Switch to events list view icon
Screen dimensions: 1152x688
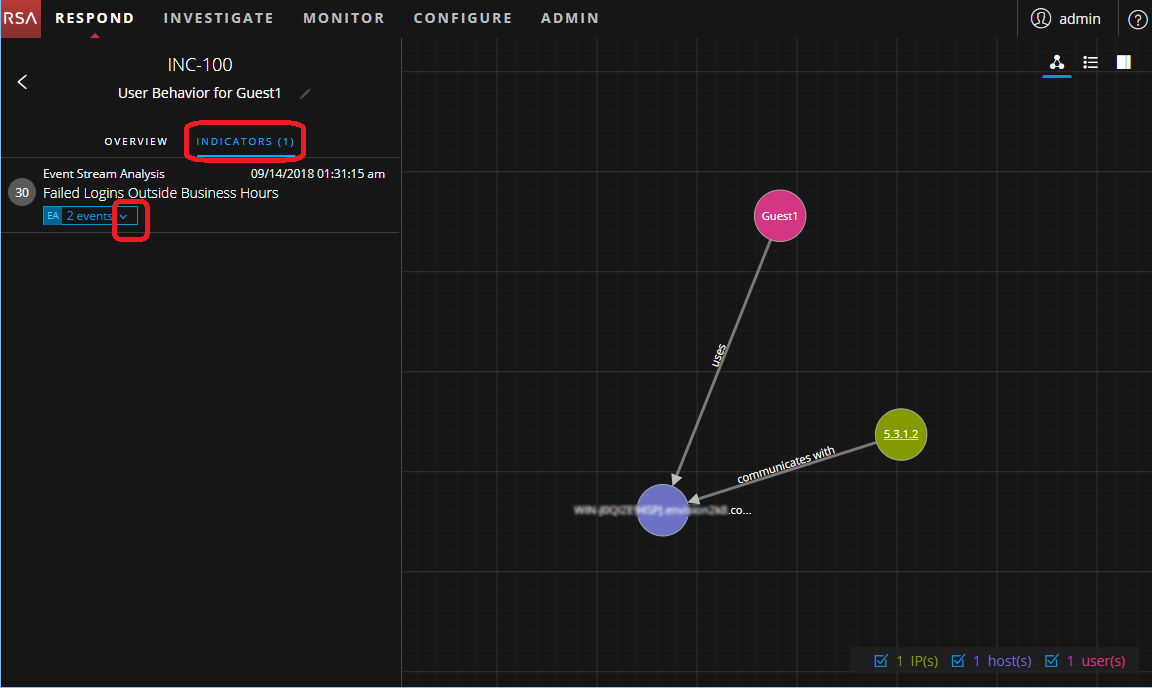coord(1091,62)
